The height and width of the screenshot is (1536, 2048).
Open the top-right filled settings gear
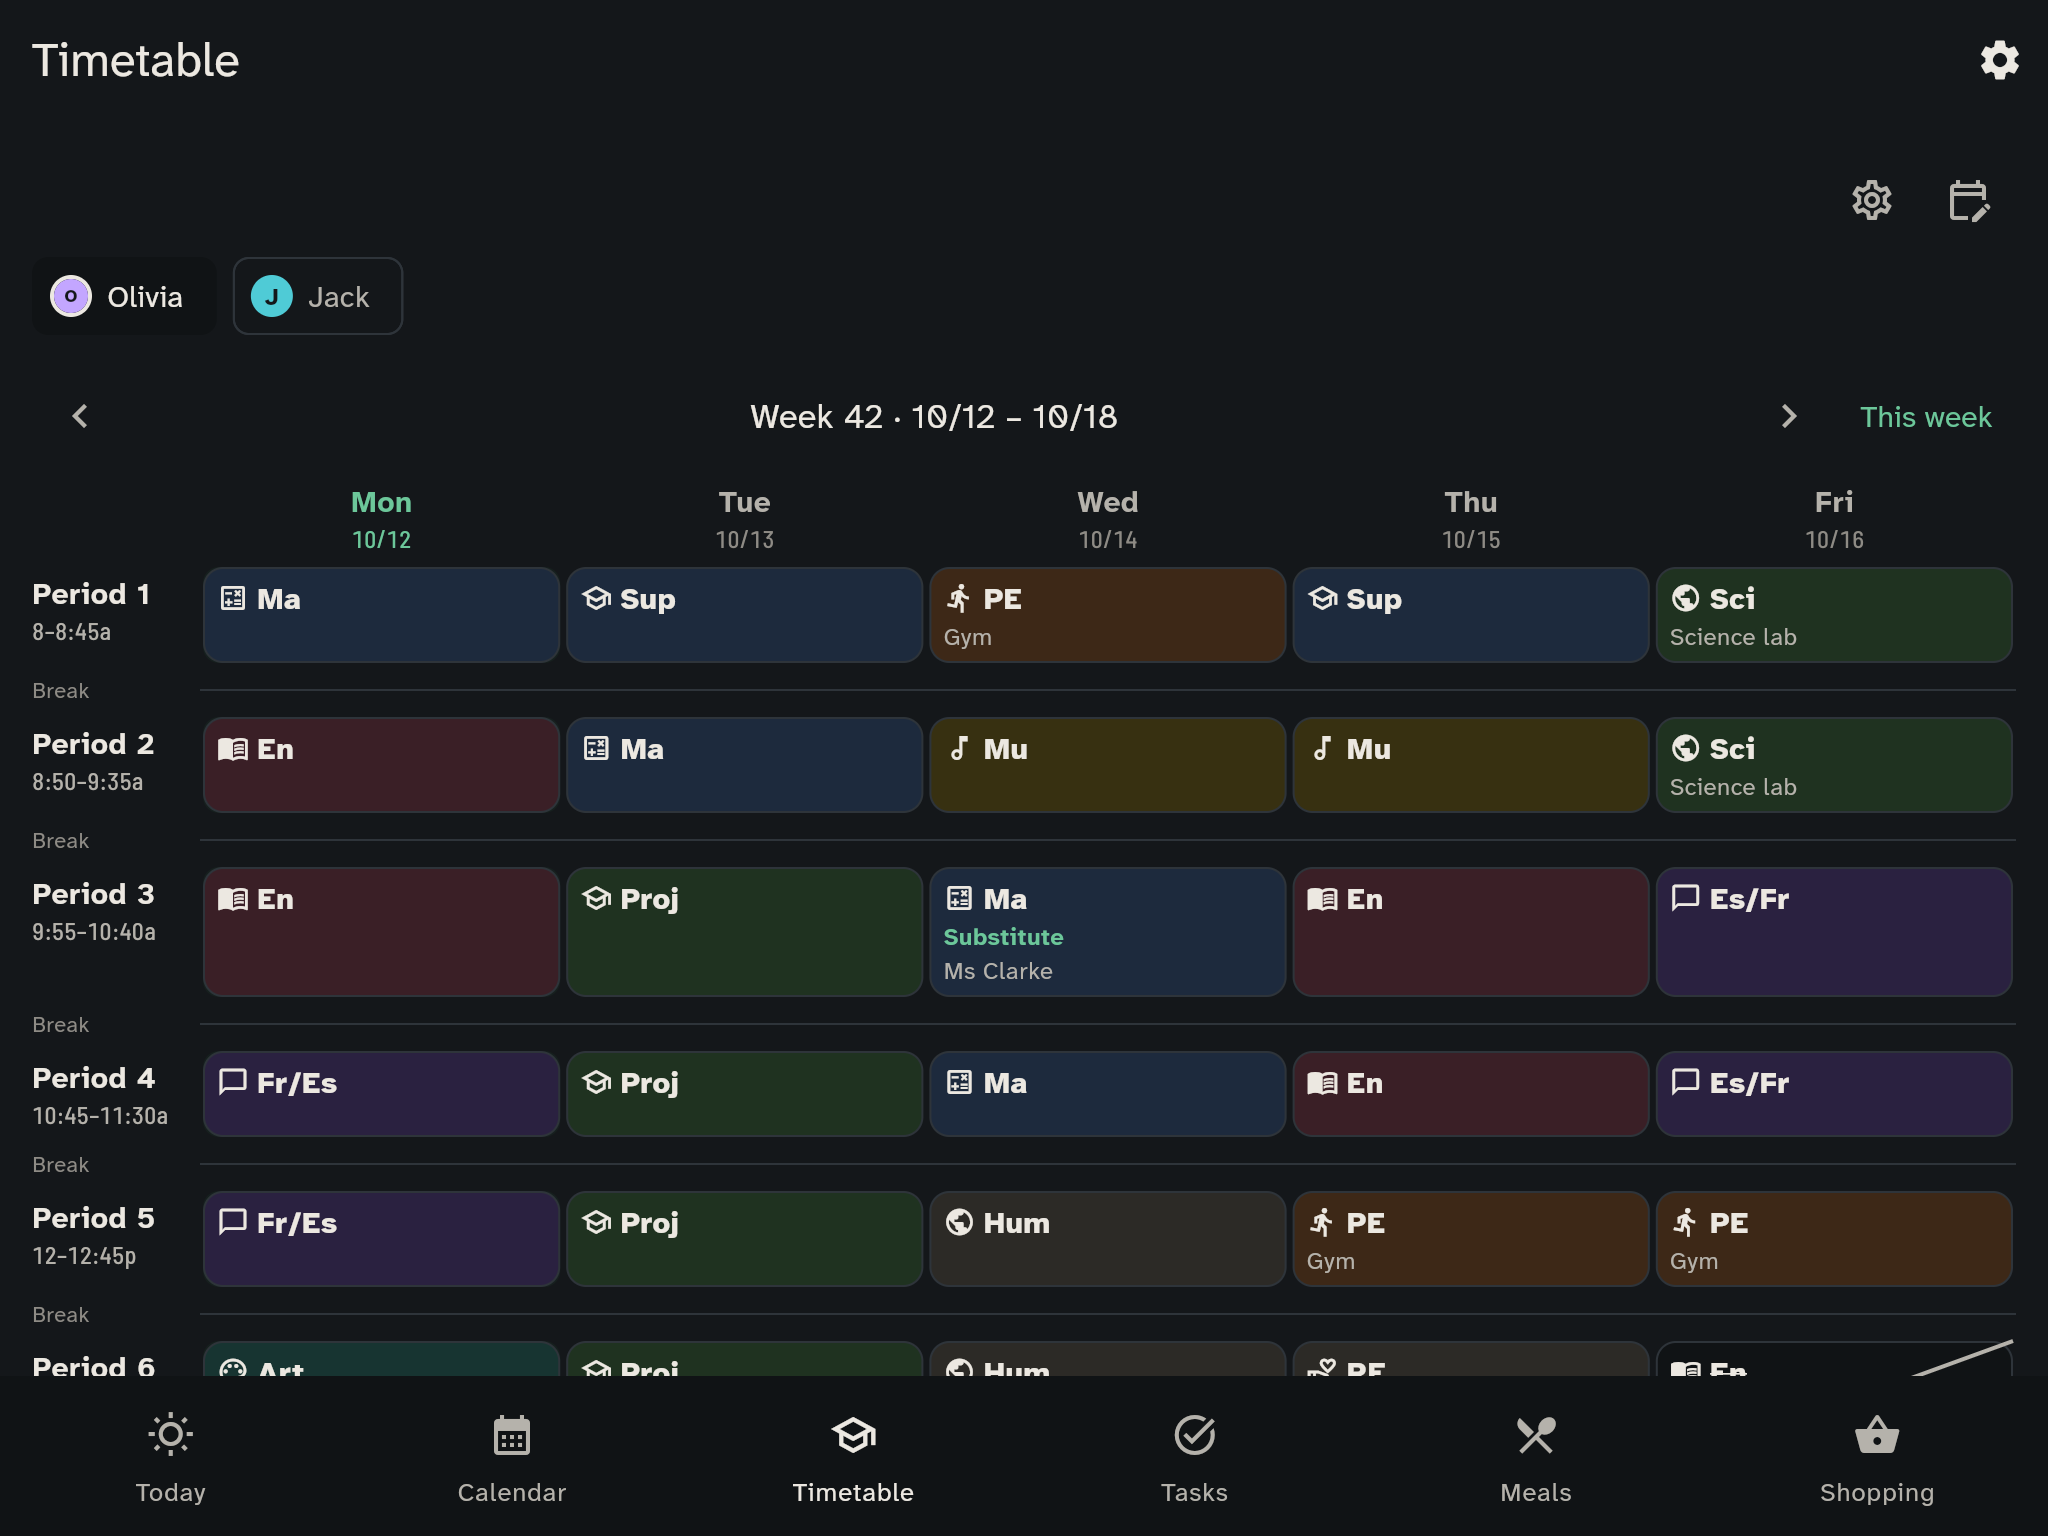coord(1999,60)
